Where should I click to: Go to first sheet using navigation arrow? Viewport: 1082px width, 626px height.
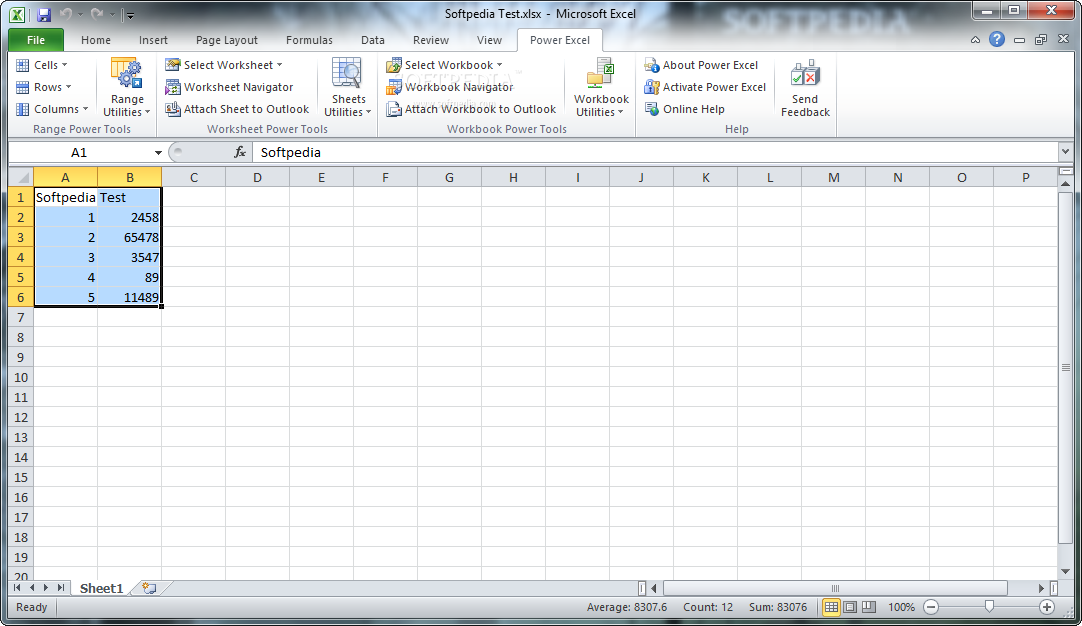(x=18, y=588)
